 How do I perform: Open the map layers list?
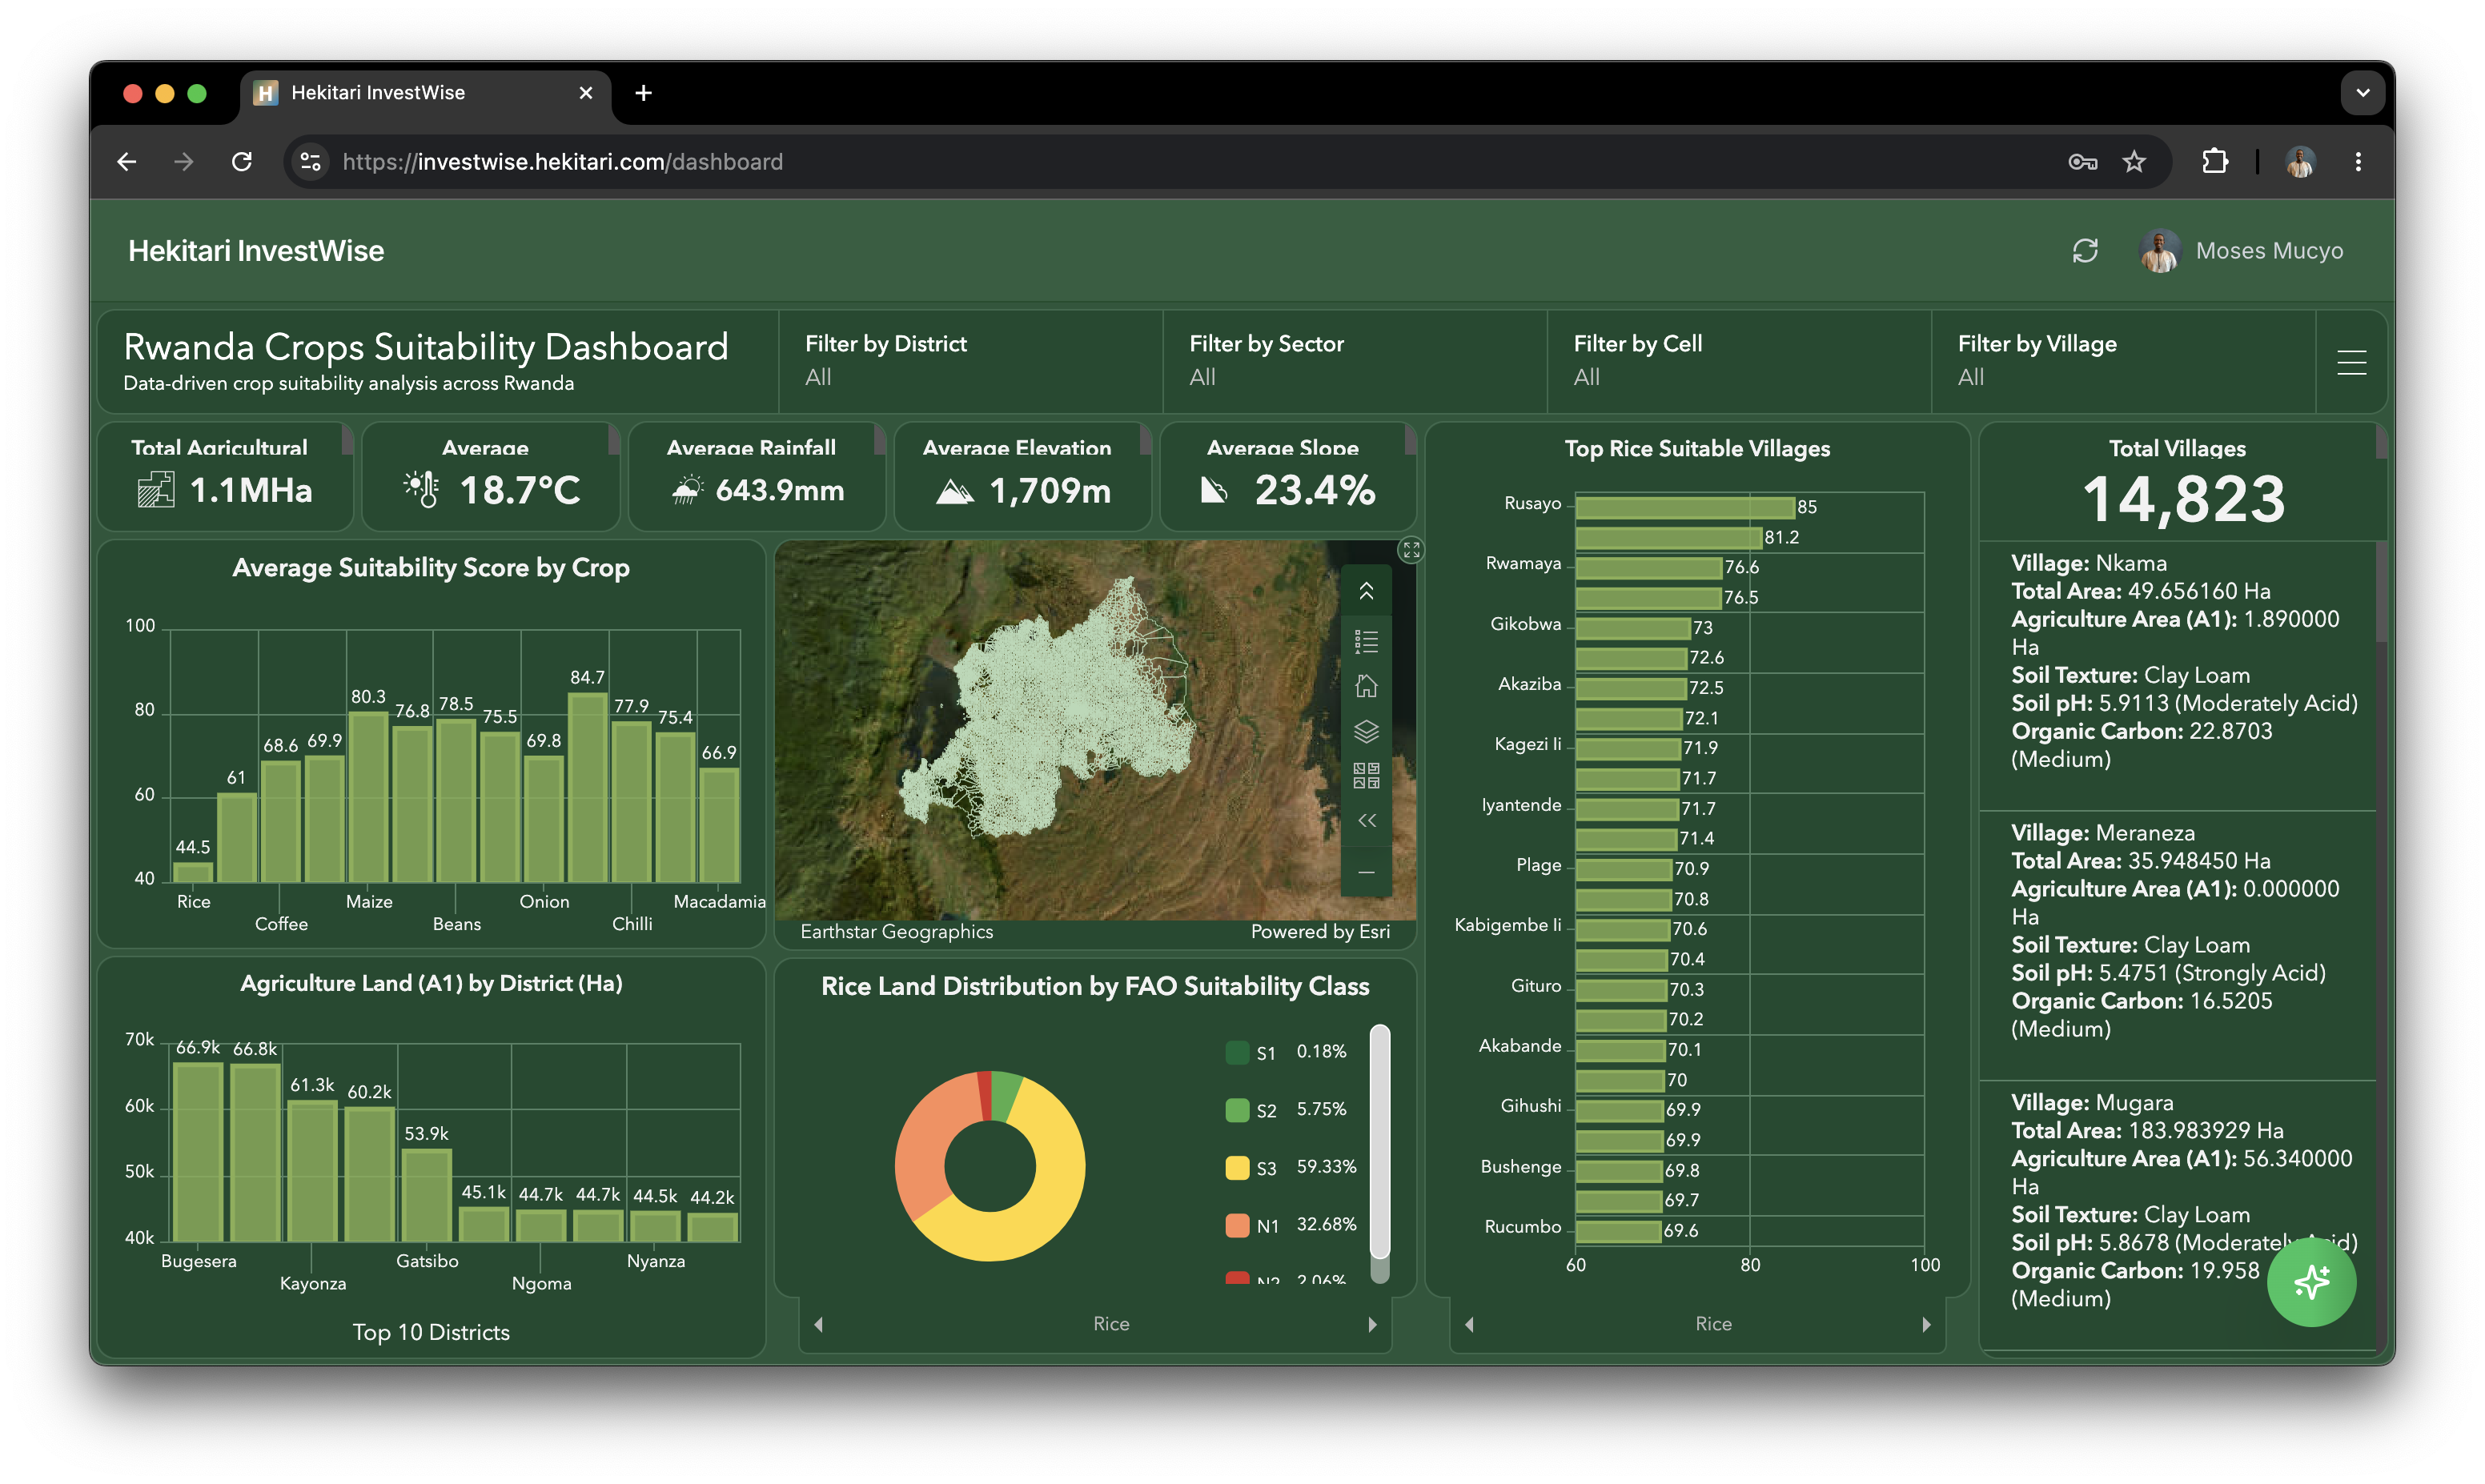click(x=1366, y=731)
